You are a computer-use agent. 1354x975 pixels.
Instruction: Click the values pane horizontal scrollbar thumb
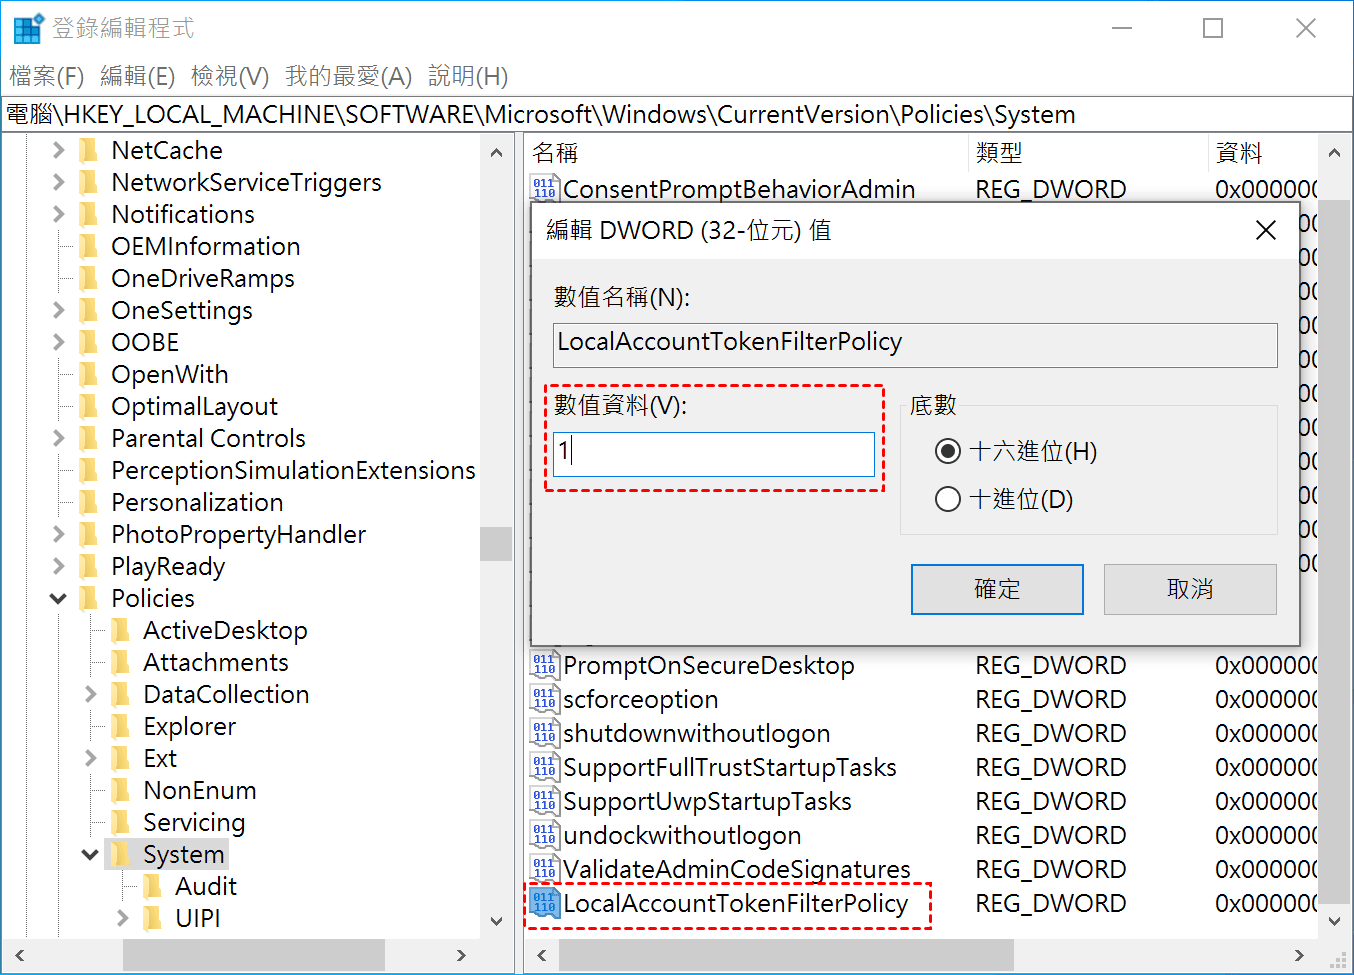click(x=786, y=955)
